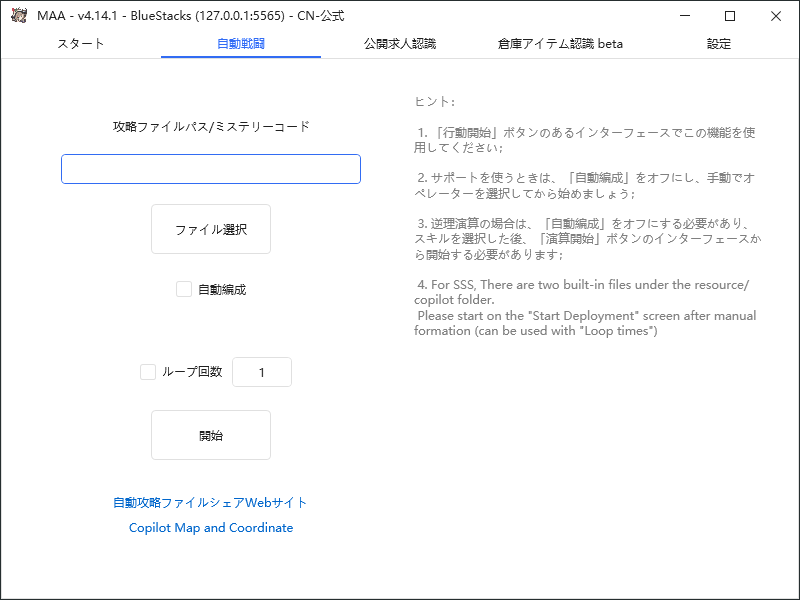Open the 自動攻略ファイルシェアWebサイト link

point(210,503)
